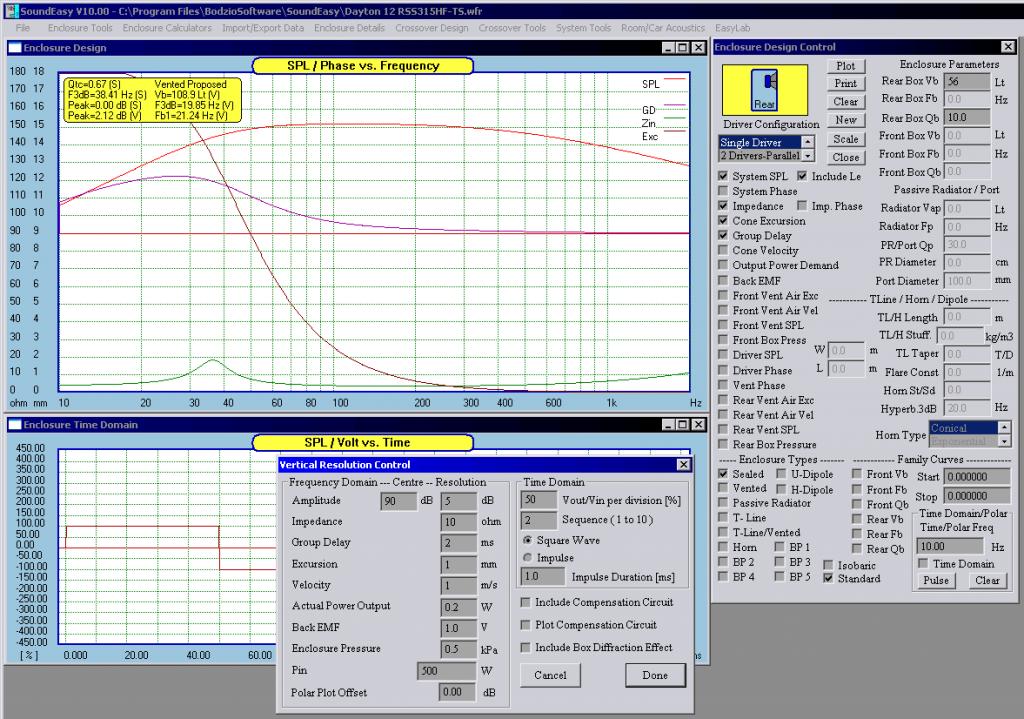
Task: Open the Import/Export Data menu
Action: pyautogui.click(x=263, y=28)
